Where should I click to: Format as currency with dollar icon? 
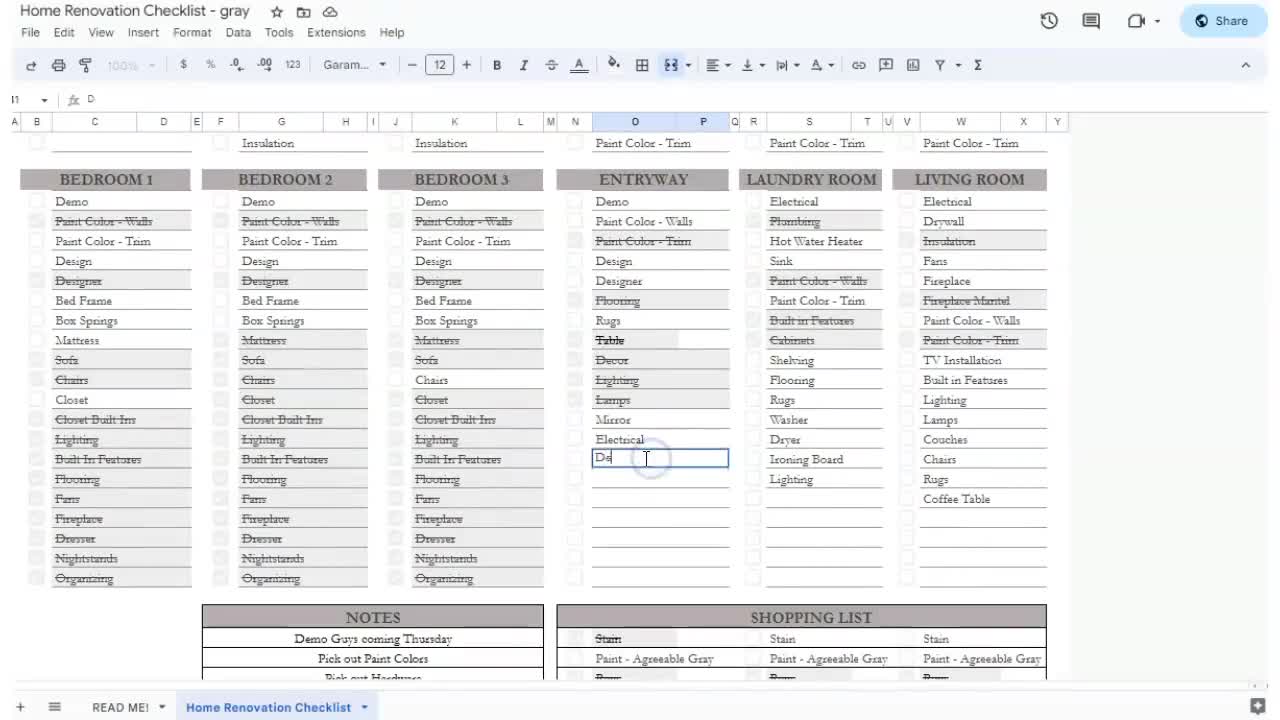tap(183, 65)
